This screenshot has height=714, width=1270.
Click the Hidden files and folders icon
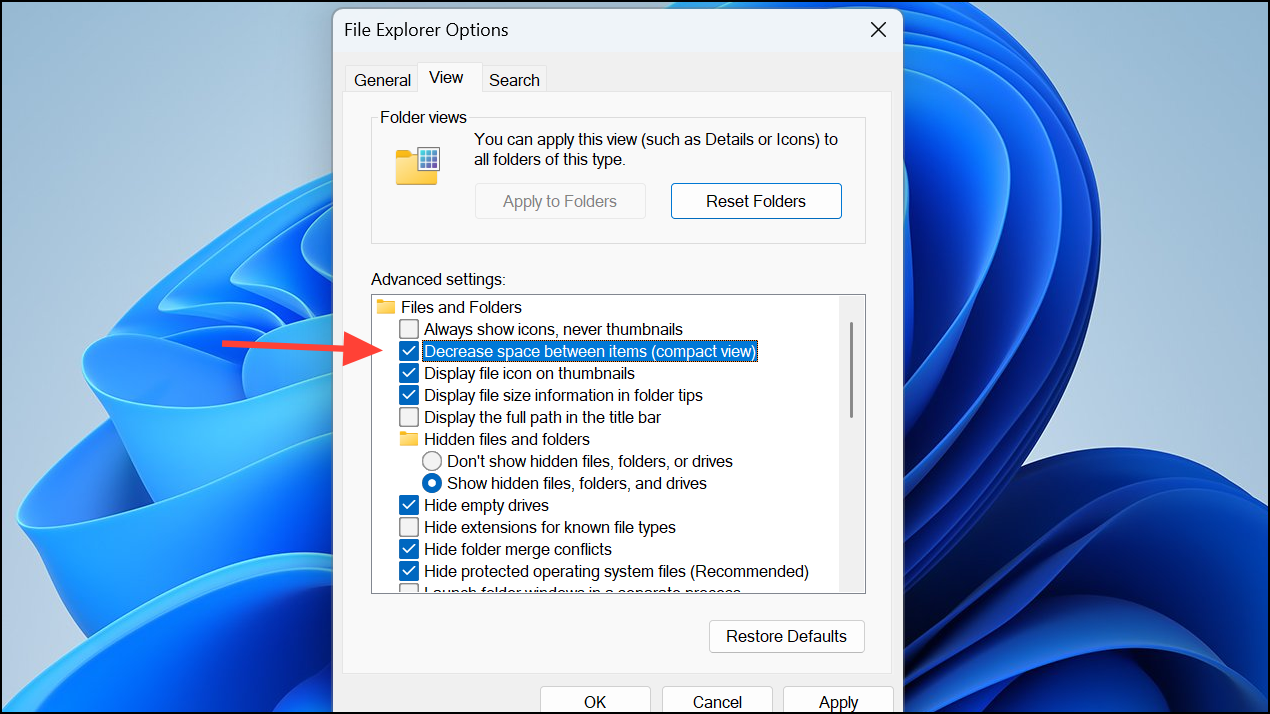[x=408, y=439]
